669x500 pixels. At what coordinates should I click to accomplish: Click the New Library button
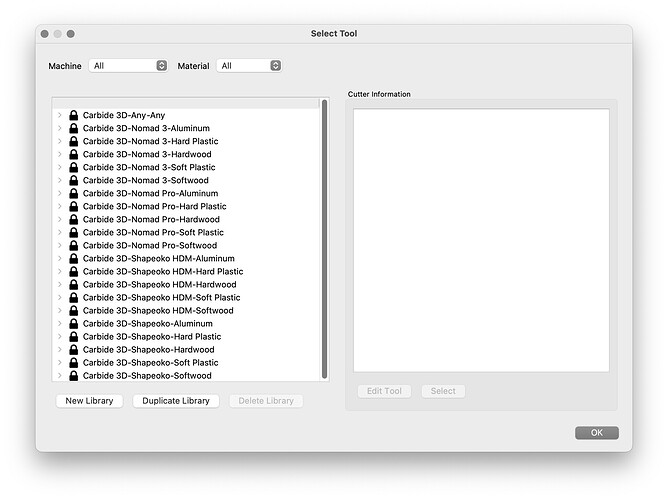pyautogui.click(x=89, y=401)
